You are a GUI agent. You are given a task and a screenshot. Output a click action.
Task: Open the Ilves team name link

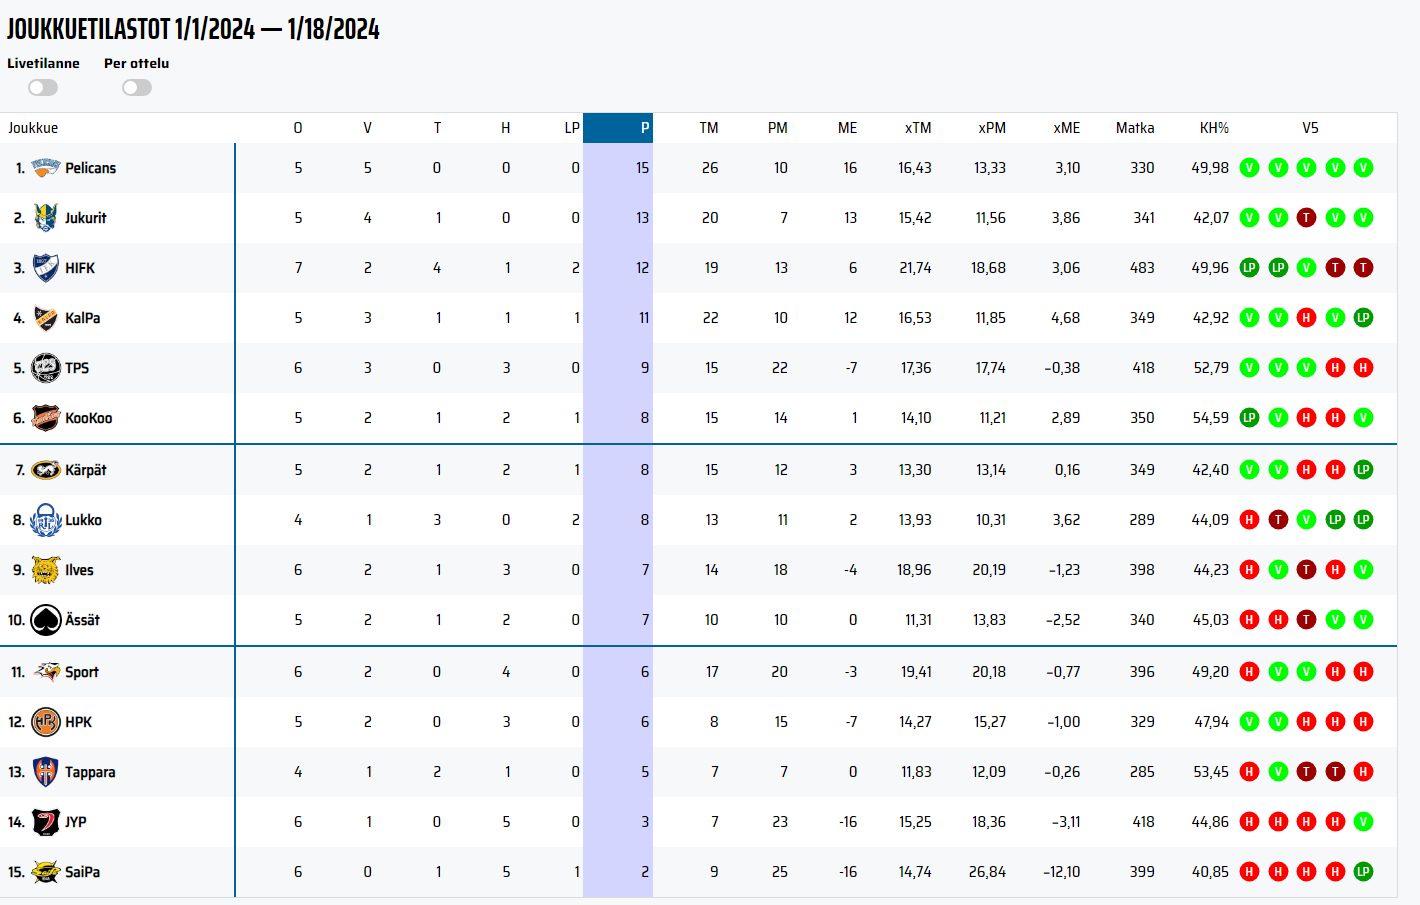pyautogui.click(x=80, y=570)
